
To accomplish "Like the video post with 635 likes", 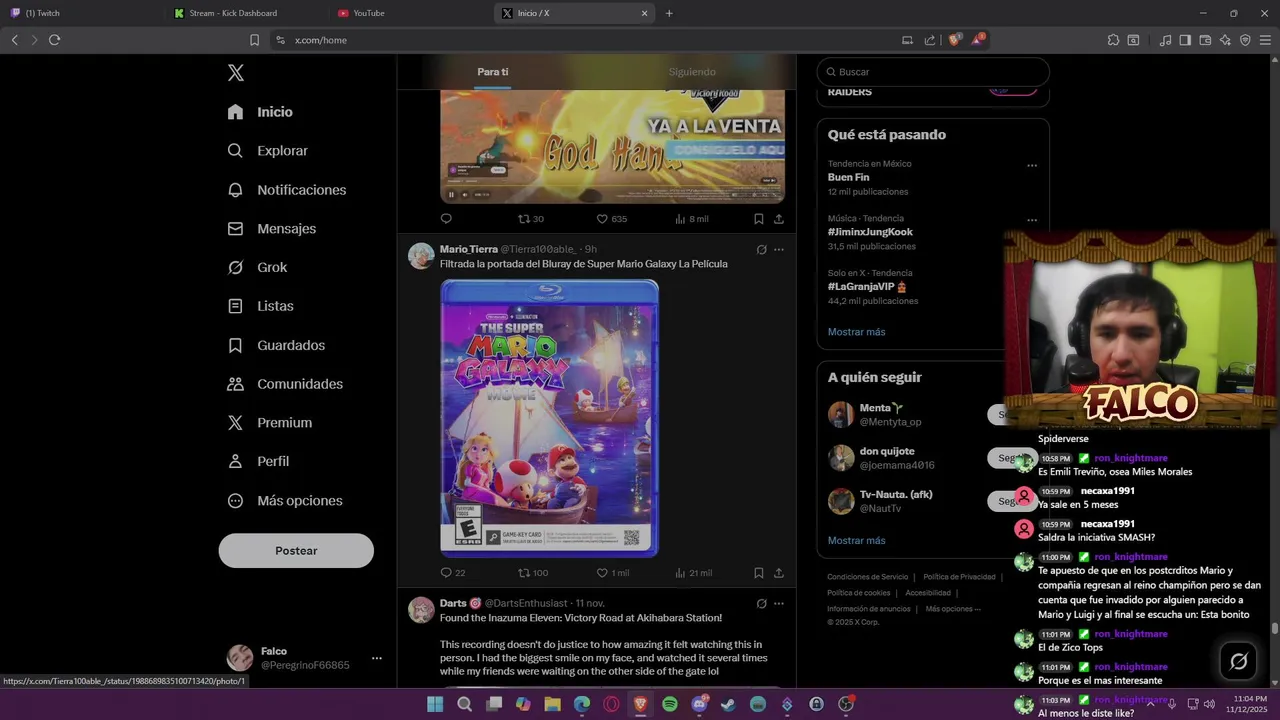I will 612,219.
